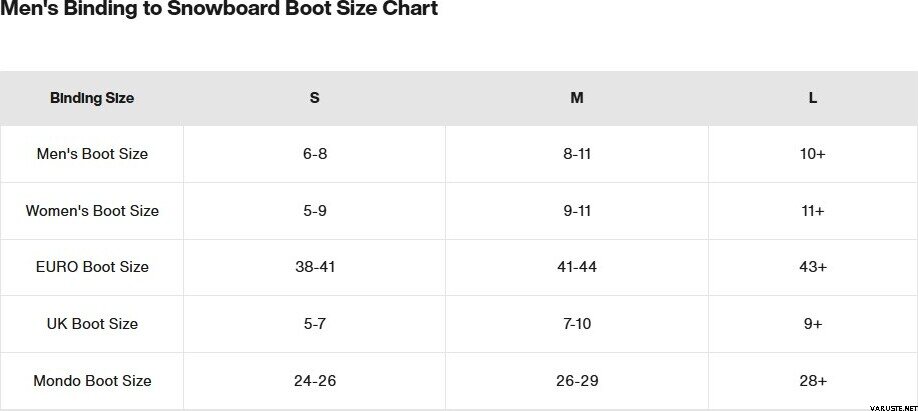
Task: Click the "EURO Boot Size" row label
Action: coord(92,267)
